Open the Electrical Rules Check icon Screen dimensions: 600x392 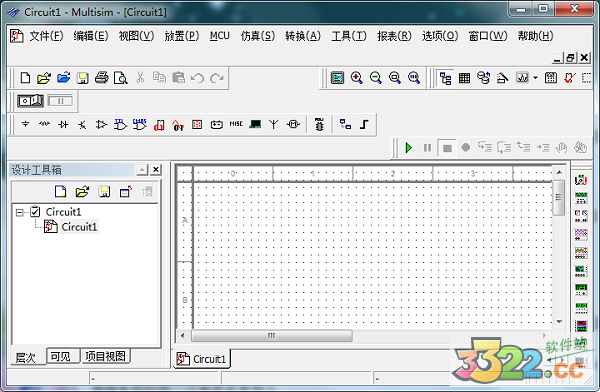[569, 78]
